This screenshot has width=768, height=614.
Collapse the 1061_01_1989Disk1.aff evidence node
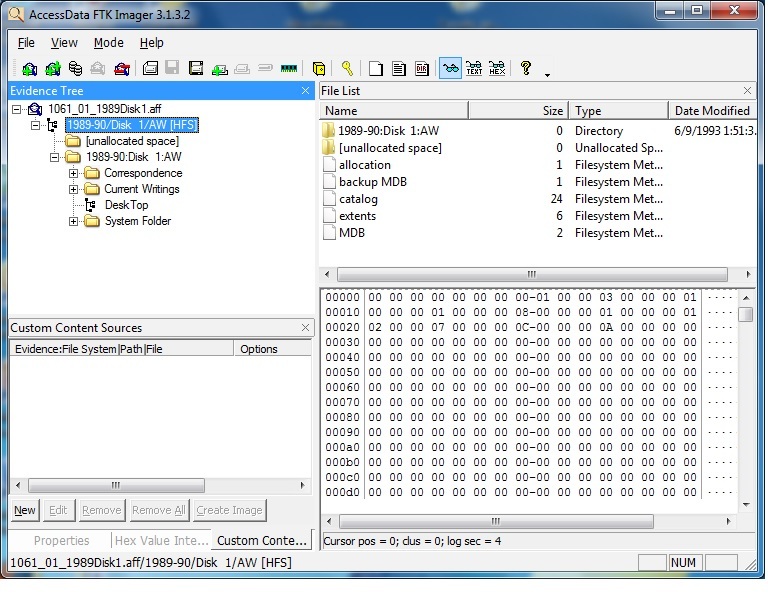coord(17,109)
